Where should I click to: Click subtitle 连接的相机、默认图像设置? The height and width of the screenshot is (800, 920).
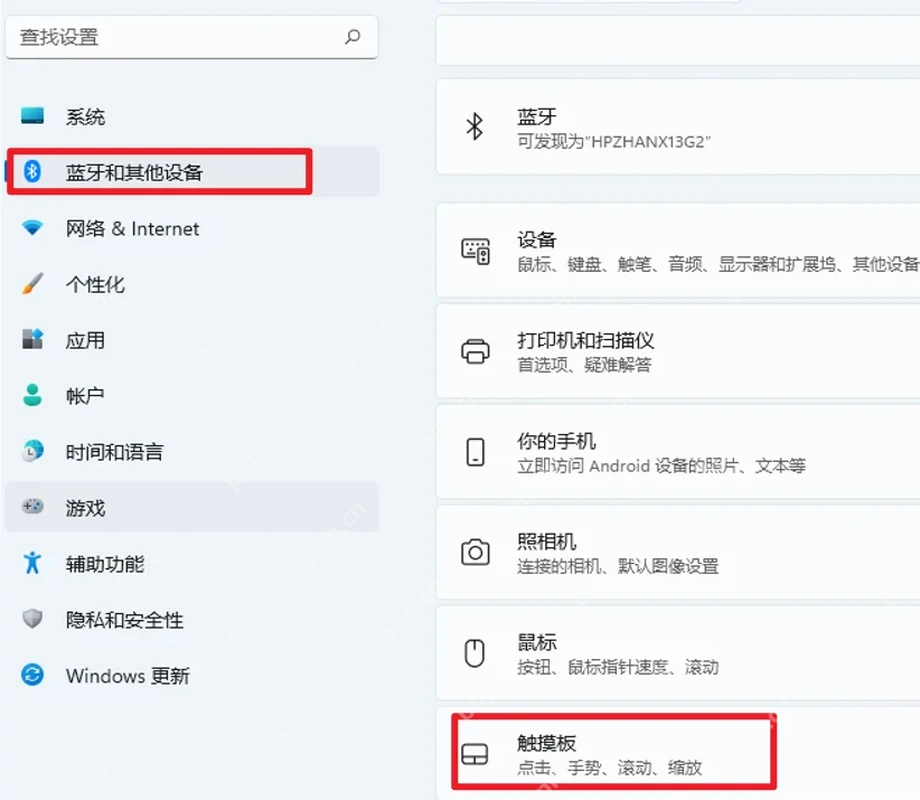[x=618, y=566]
